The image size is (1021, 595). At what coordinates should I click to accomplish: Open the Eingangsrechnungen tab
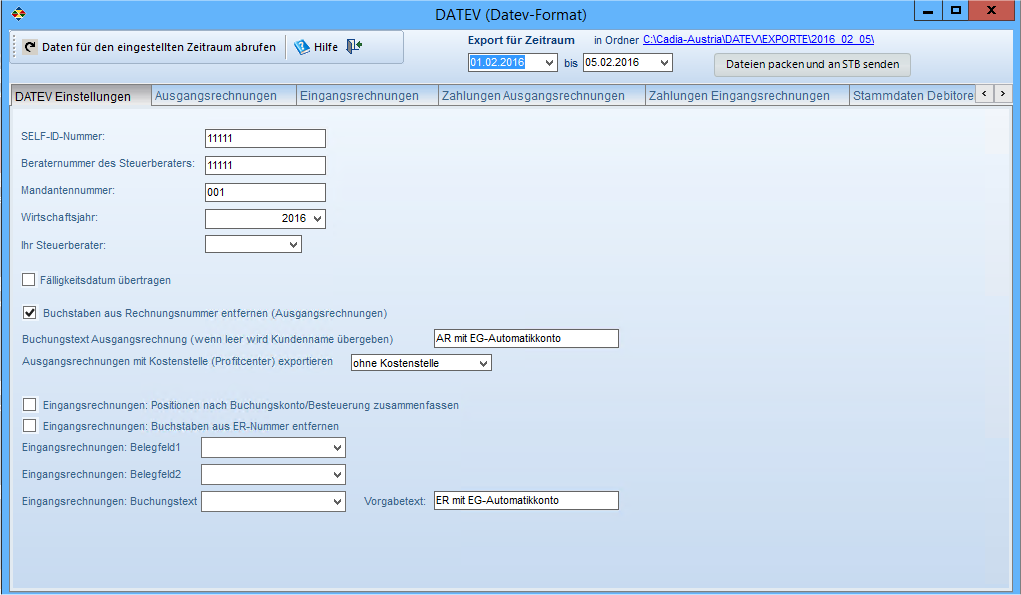(x=367, y=96)
